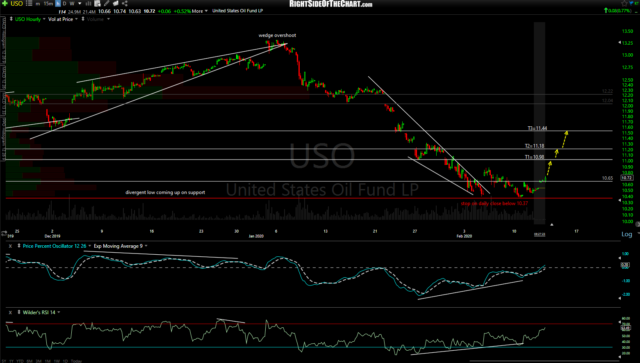Click the 12.22 horizontal line label

[x=607, y=91]
